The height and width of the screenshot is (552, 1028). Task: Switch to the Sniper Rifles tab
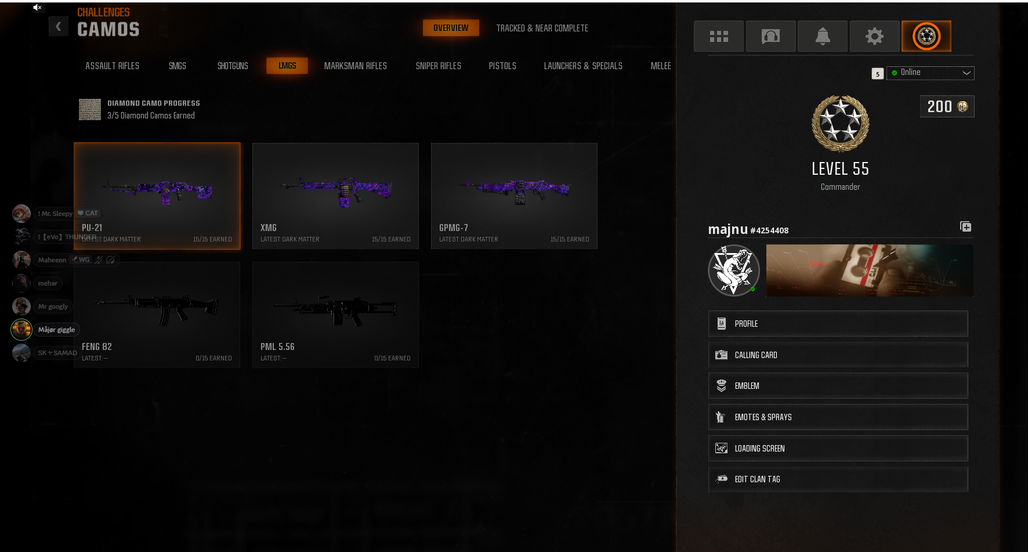pyautogui.click(x=438, y=66)
